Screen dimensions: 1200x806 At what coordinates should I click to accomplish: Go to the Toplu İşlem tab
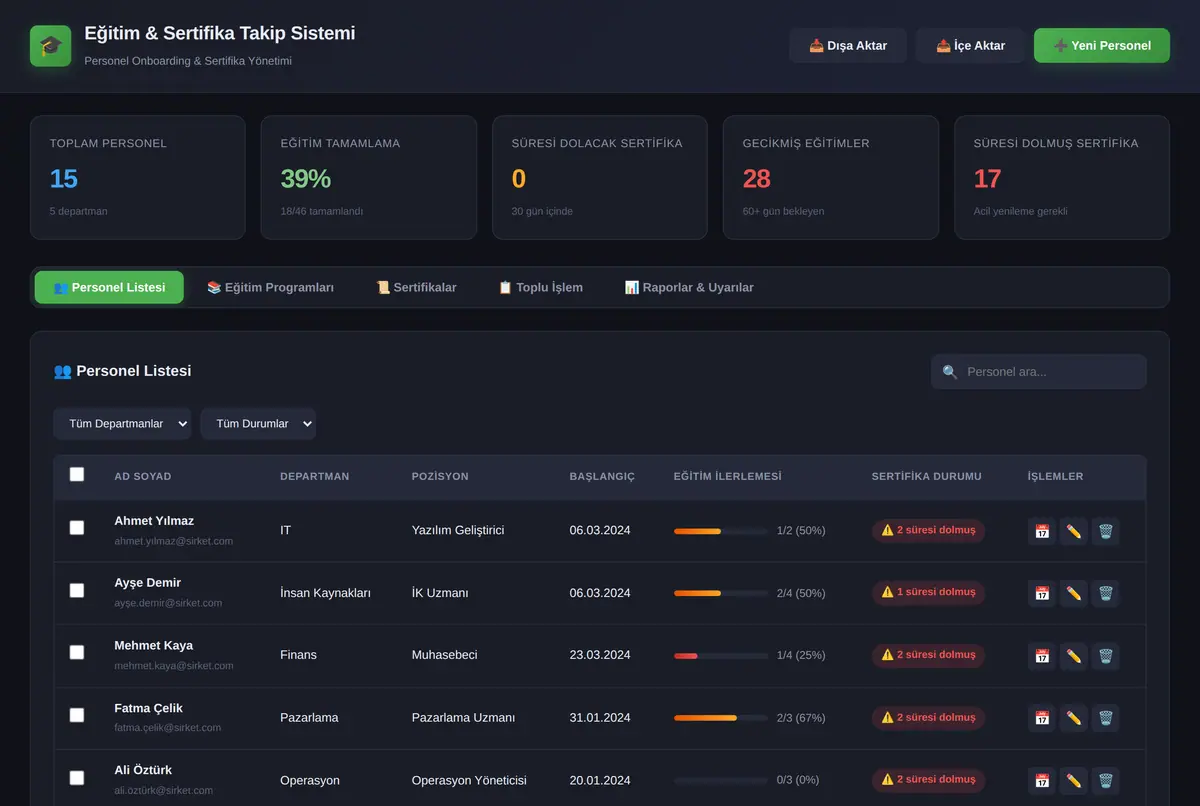point(540,287)
